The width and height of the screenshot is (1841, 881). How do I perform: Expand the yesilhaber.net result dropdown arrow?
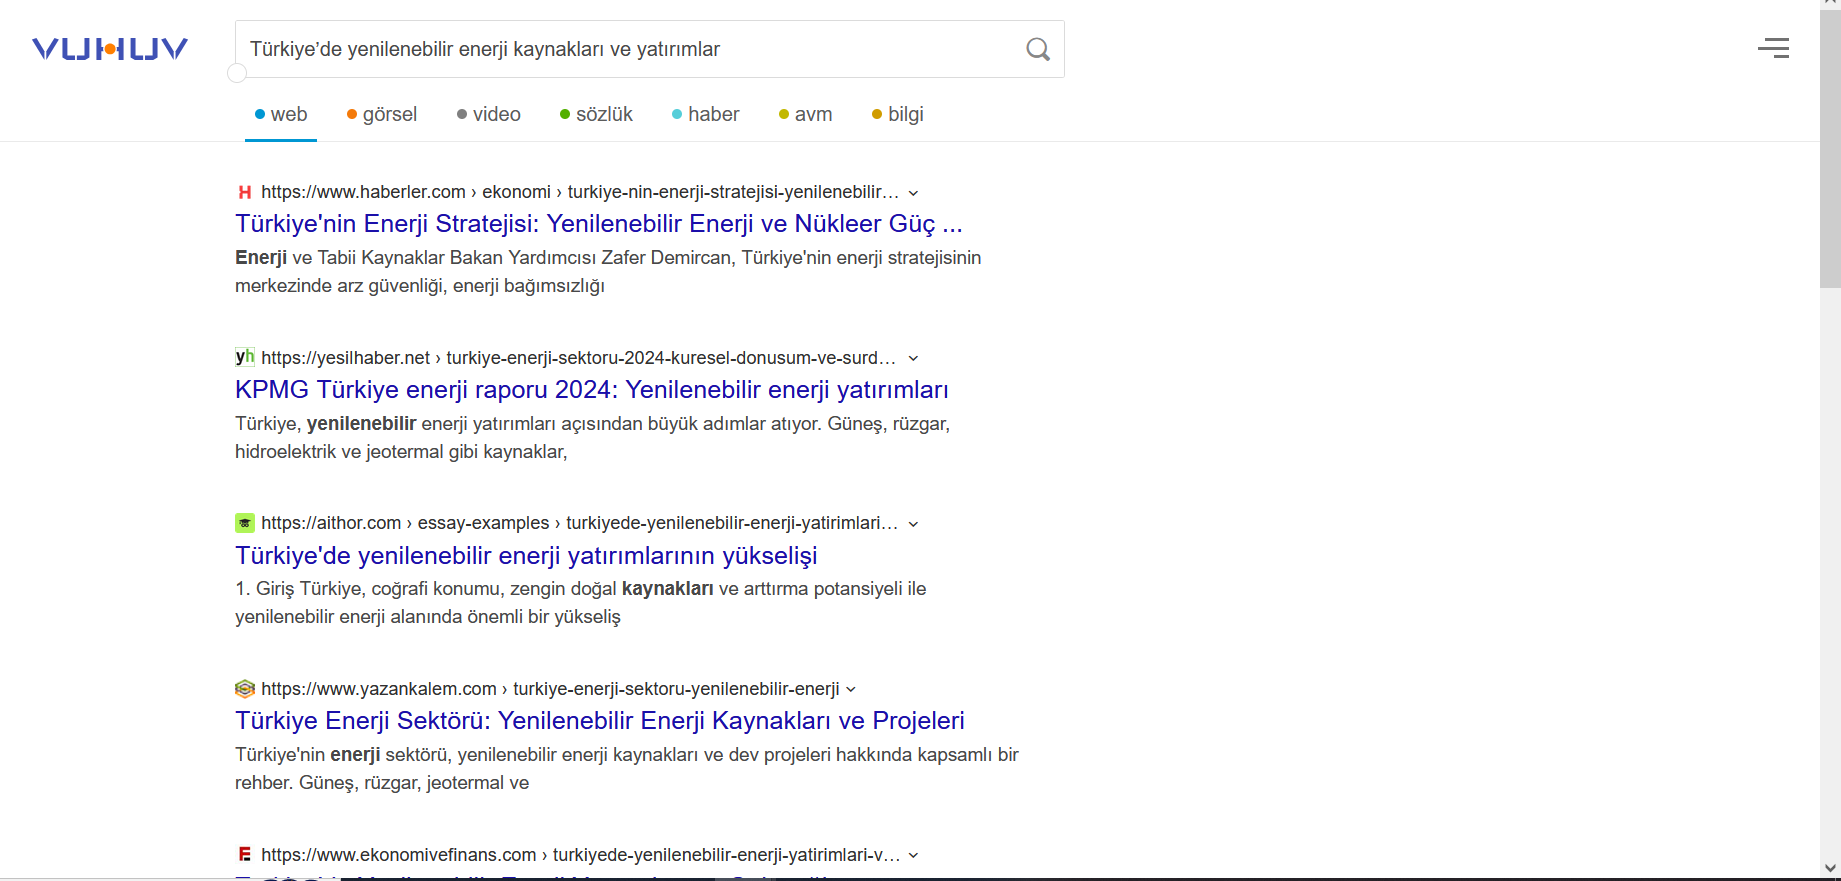point(913,358)
